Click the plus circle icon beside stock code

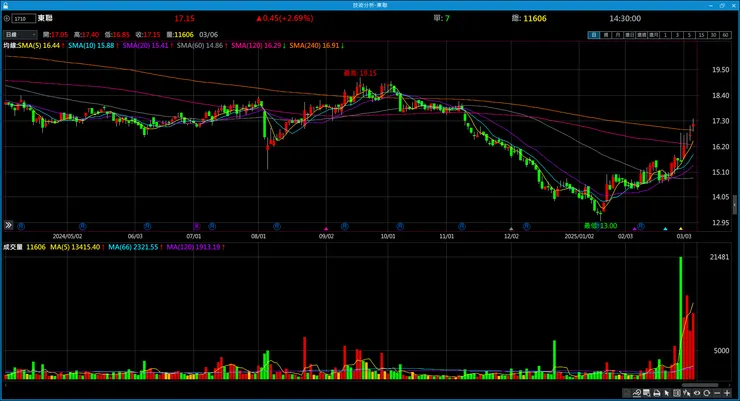(7, 18)
